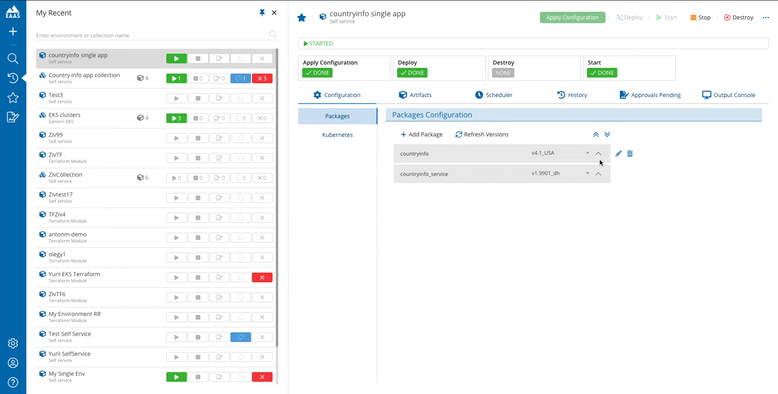Click the stop button for Test3 row
This screenshot has height=394, width=778.
pos(198,98)
